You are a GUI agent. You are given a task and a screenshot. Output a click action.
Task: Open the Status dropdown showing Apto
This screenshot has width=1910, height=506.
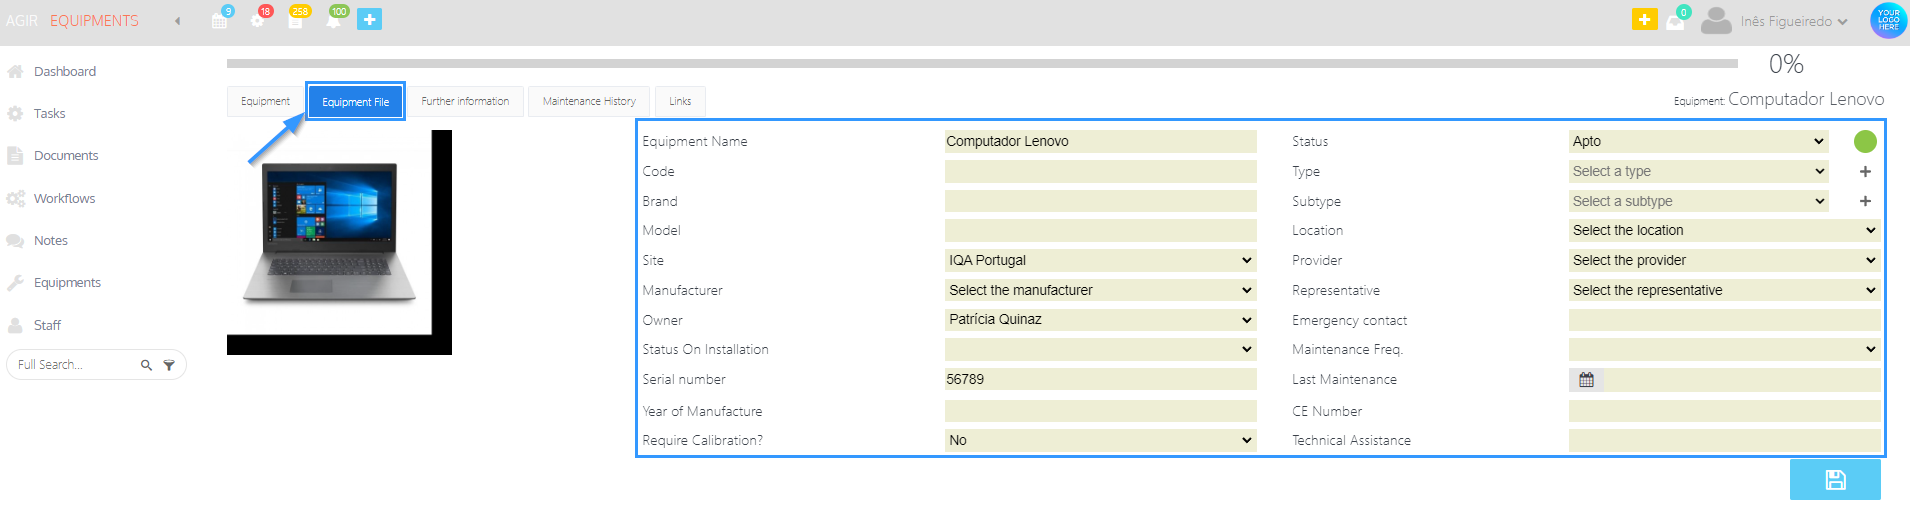[x=1699, y=142]
